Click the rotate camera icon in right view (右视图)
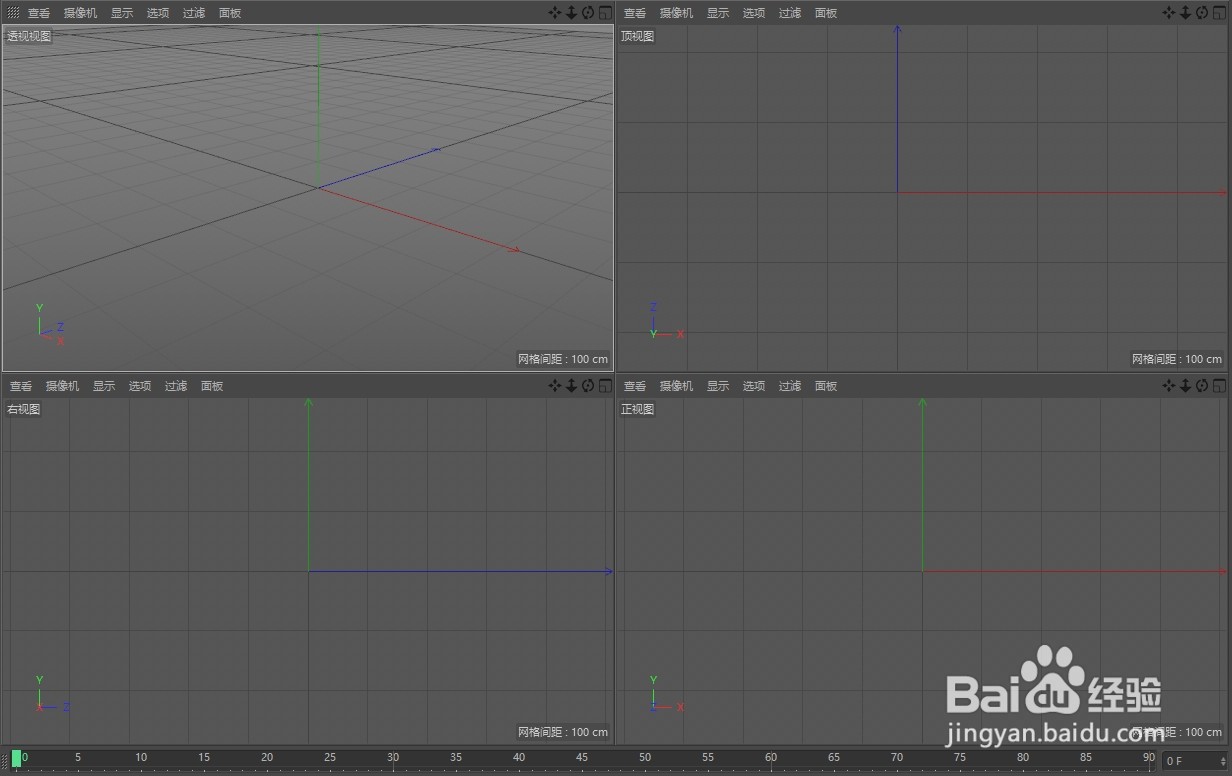Image resolution: width=1232 pixels, height=776 pixels. 588,386
